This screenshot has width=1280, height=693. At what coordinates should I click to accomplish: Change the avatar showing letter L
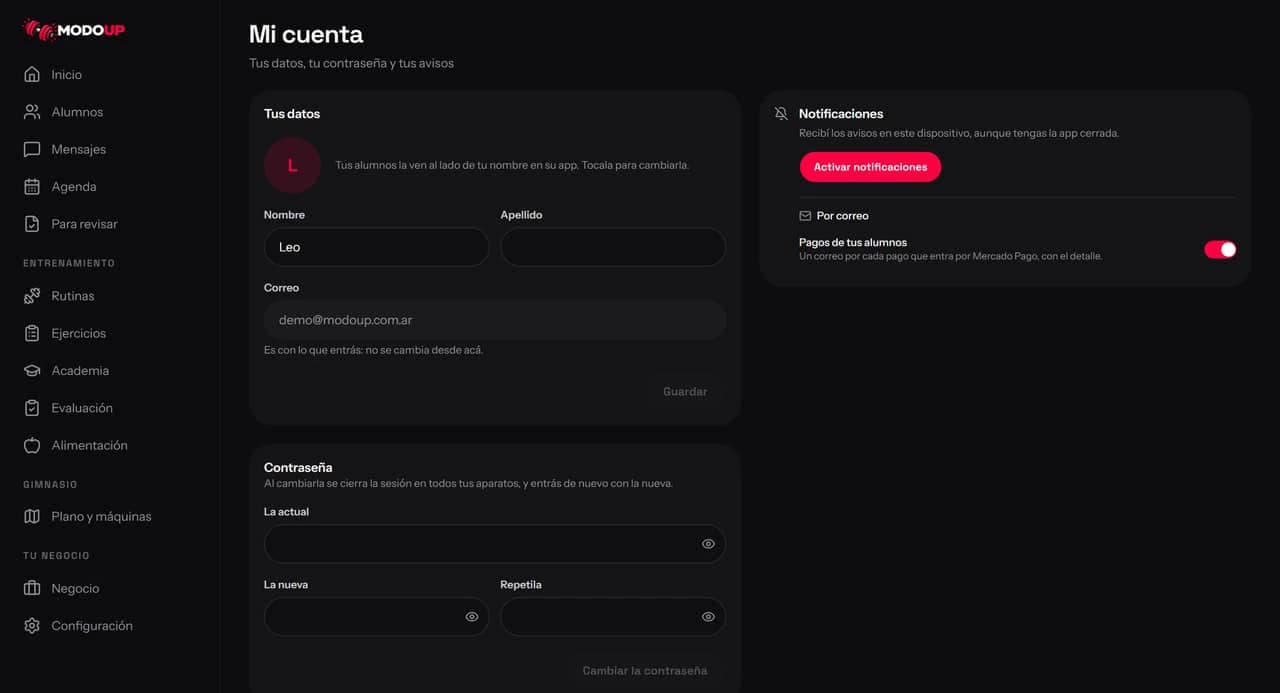292,165
